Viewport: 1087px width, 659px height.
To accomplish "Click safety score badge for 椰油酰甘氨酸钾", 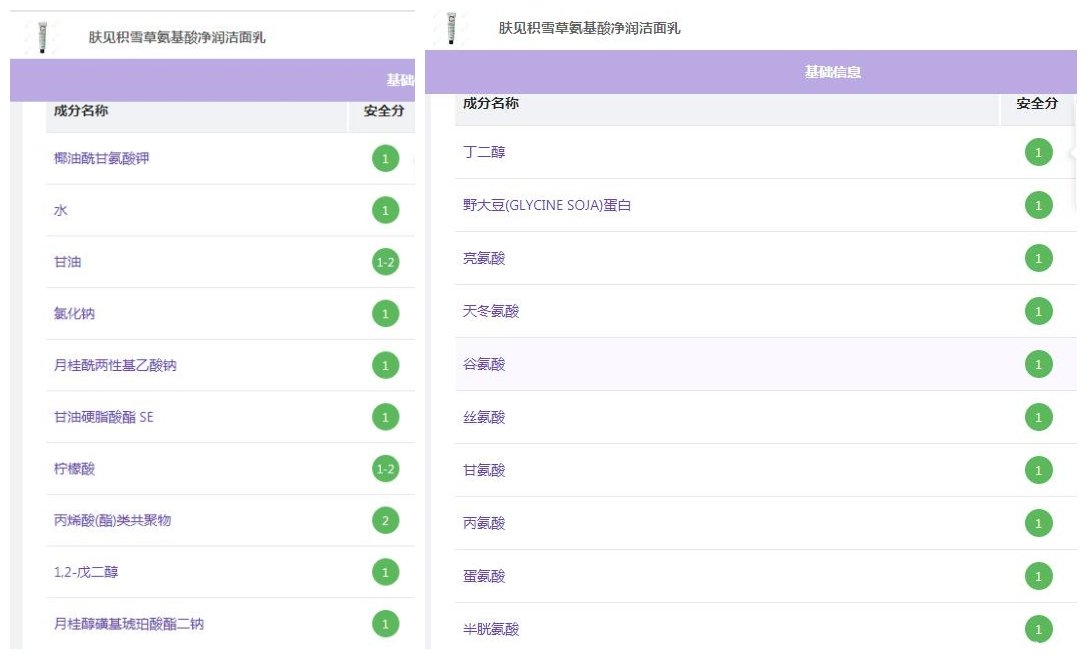I will pyautogui.click(x=385, y=158).
